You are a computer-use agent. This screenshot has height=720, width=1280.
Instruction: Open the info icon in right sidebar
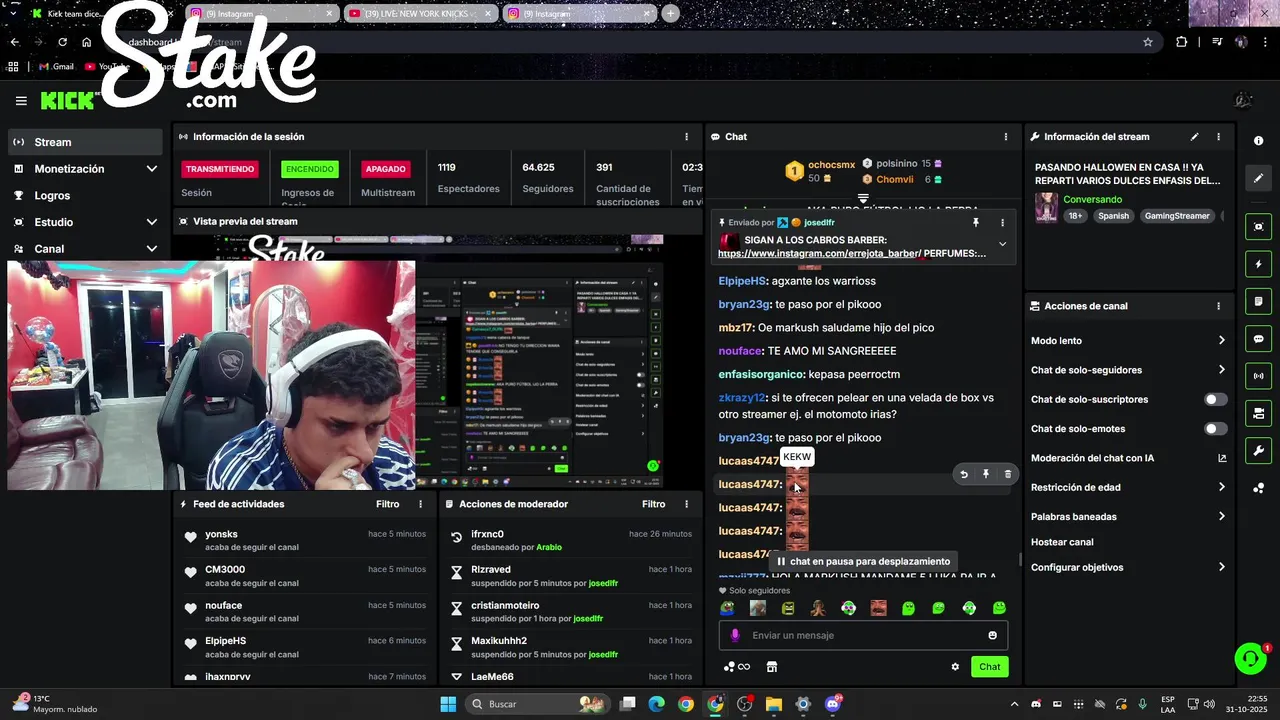[1259, 141]
